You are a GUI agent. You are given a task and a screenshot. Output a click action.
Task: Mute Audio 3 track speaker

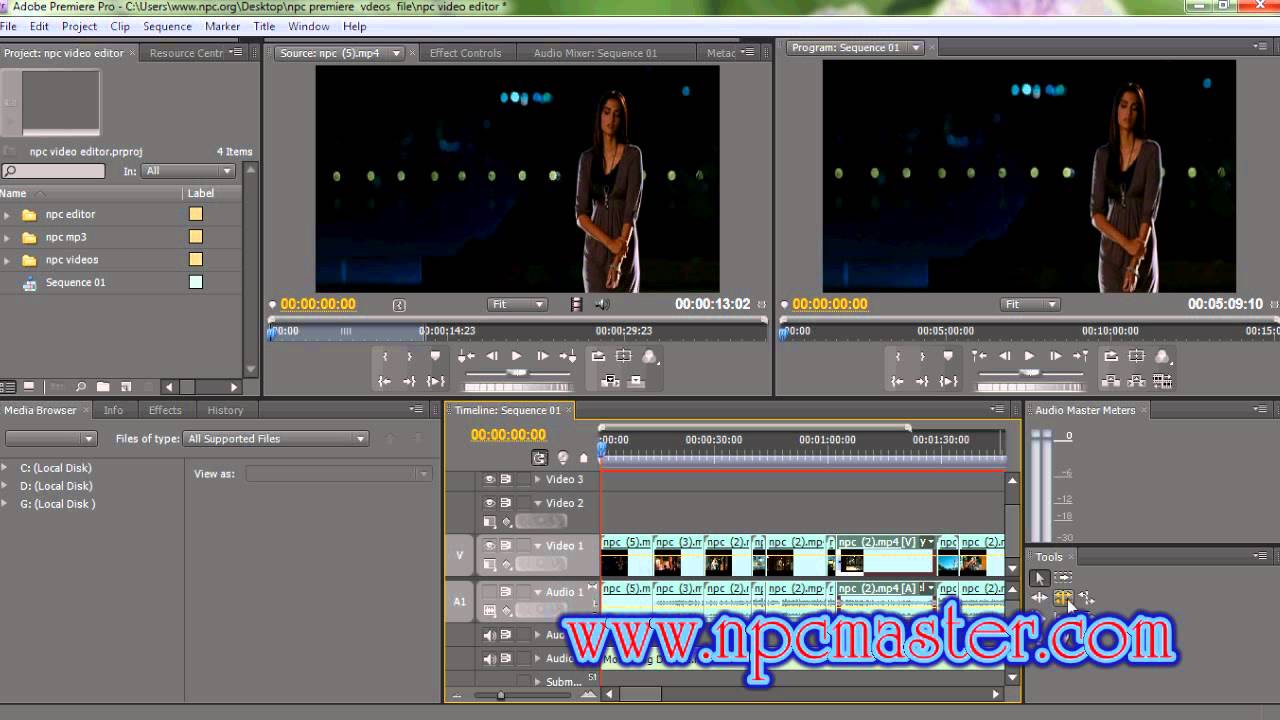[490, 658]
